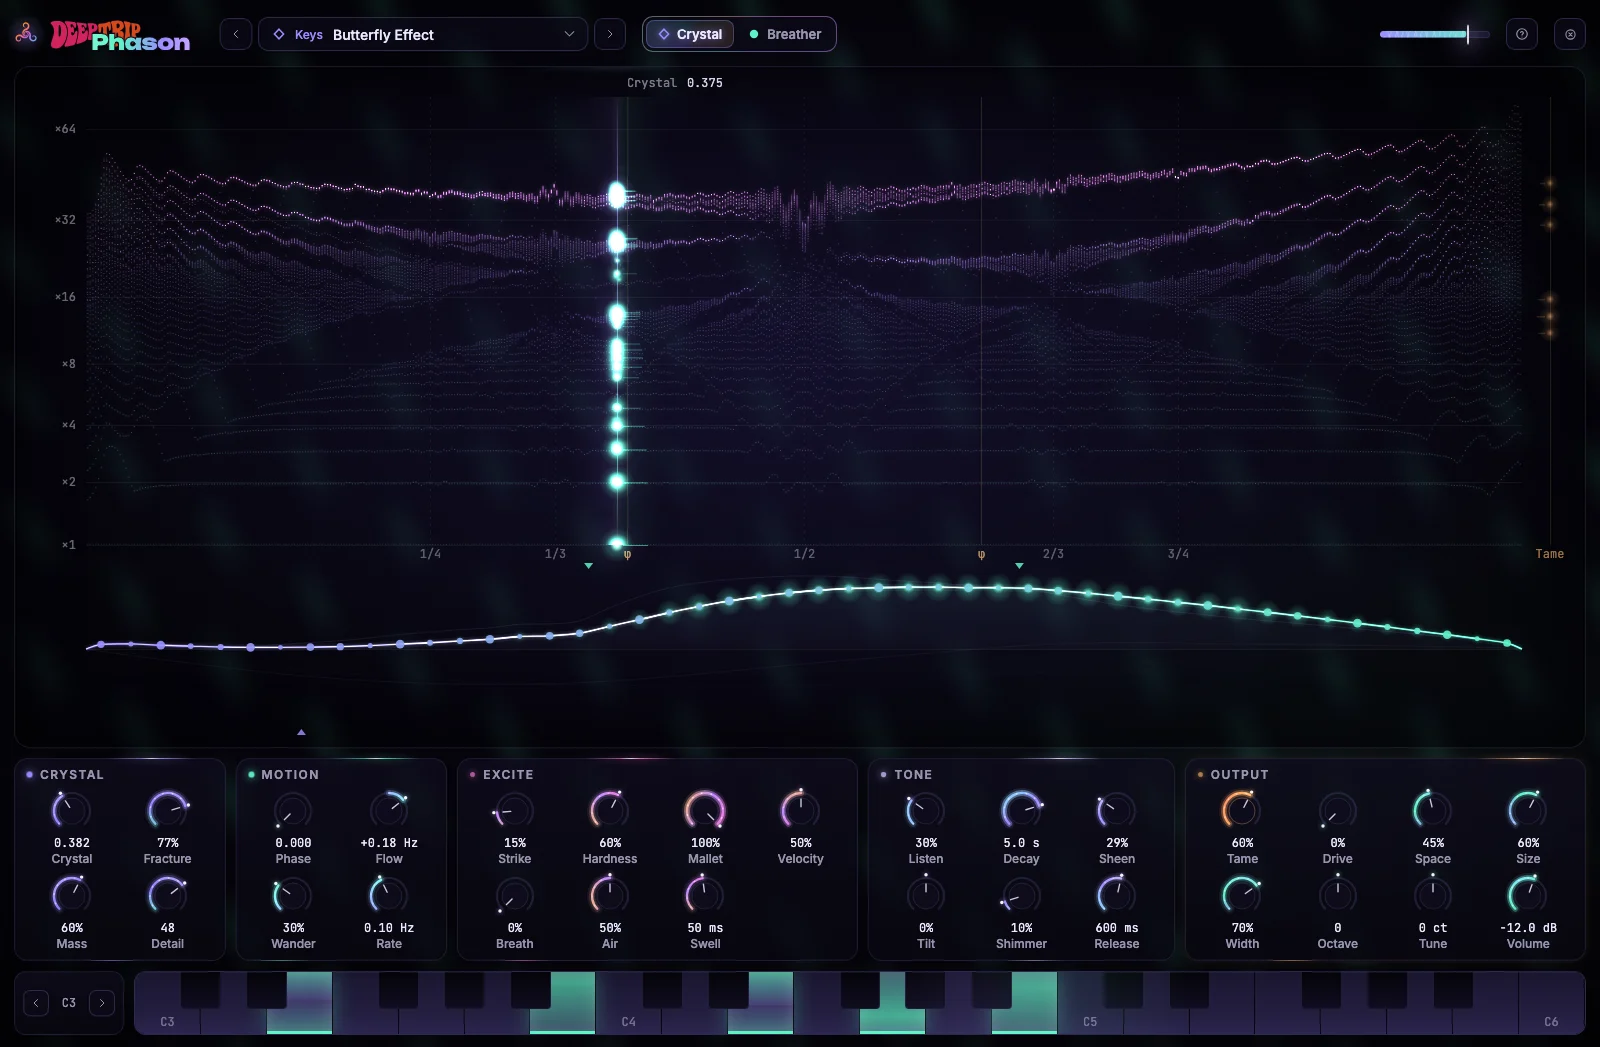
Task: Click the Crystal knob showing 0.382
Action: (71, 810)
